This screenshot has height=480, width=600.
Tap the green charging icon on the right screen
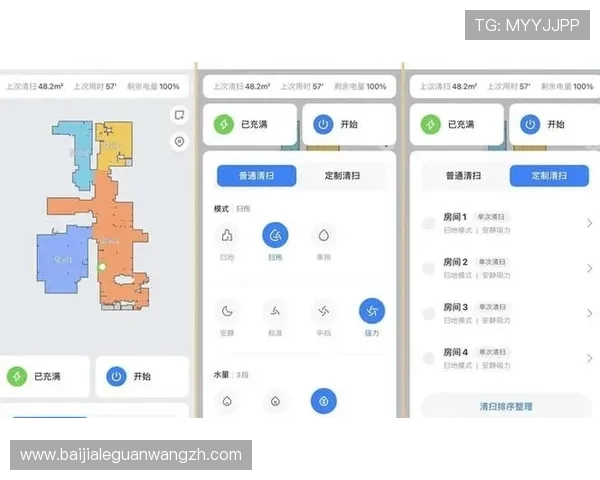(430, 124)
